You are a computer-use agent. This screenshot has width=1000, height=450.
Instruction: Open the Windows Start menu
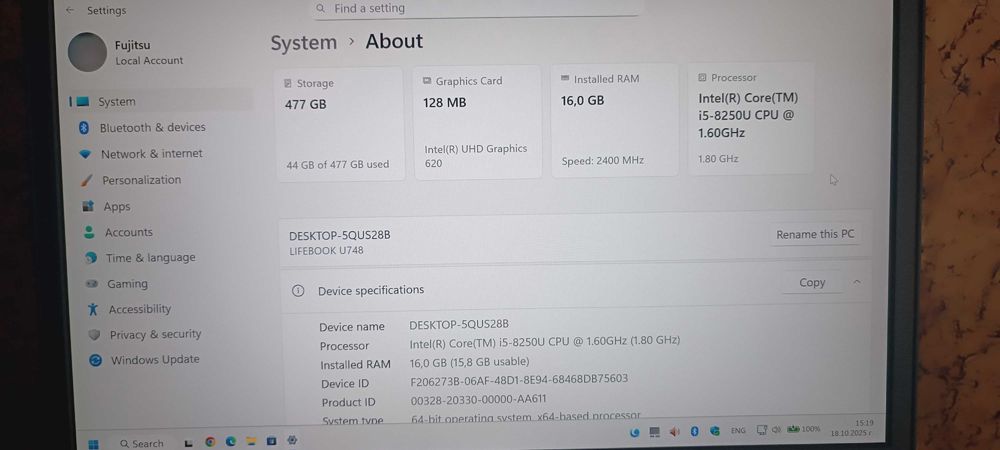[93, 444]
